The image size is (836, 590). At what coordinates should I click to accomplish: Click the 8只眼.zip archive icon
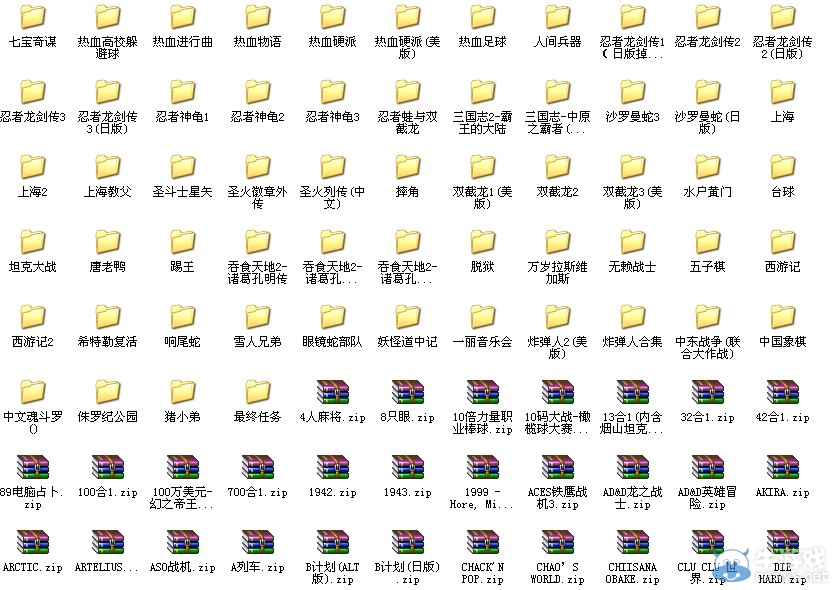click(x=407, y=393)
